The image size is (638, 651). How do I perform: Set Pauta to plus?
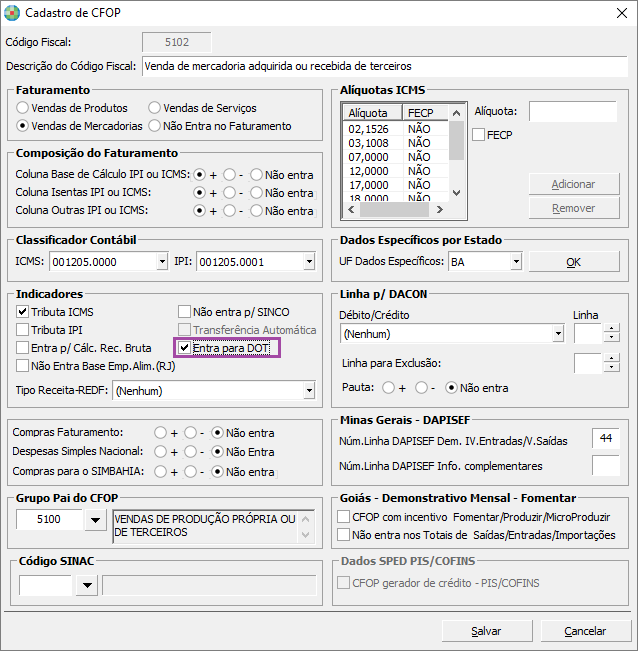point(389,388)
